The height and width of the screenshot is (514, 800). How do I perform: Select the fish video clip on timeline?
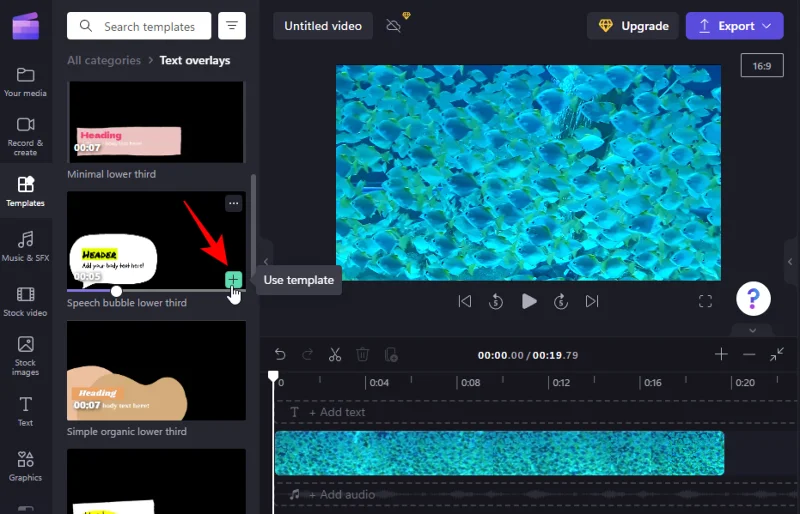pos(499,453)
